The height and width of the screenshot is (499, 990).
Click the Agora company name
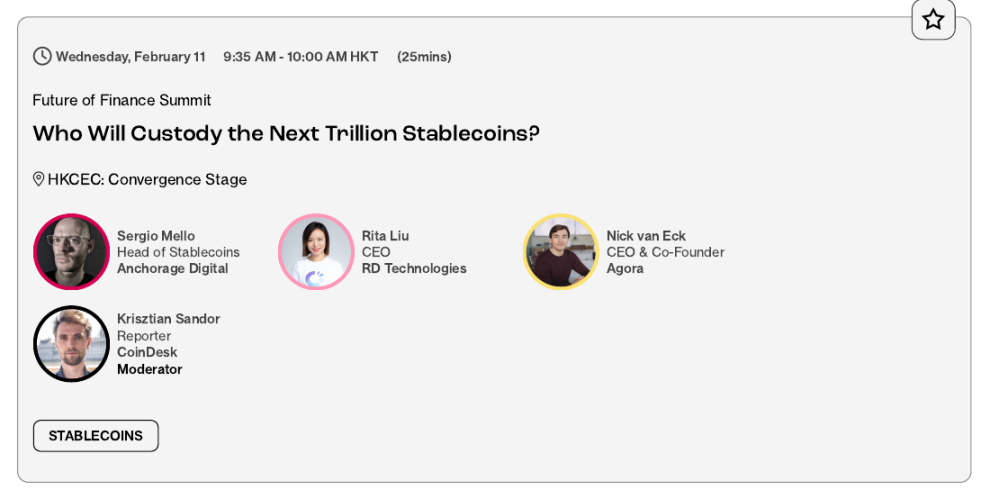625,268
